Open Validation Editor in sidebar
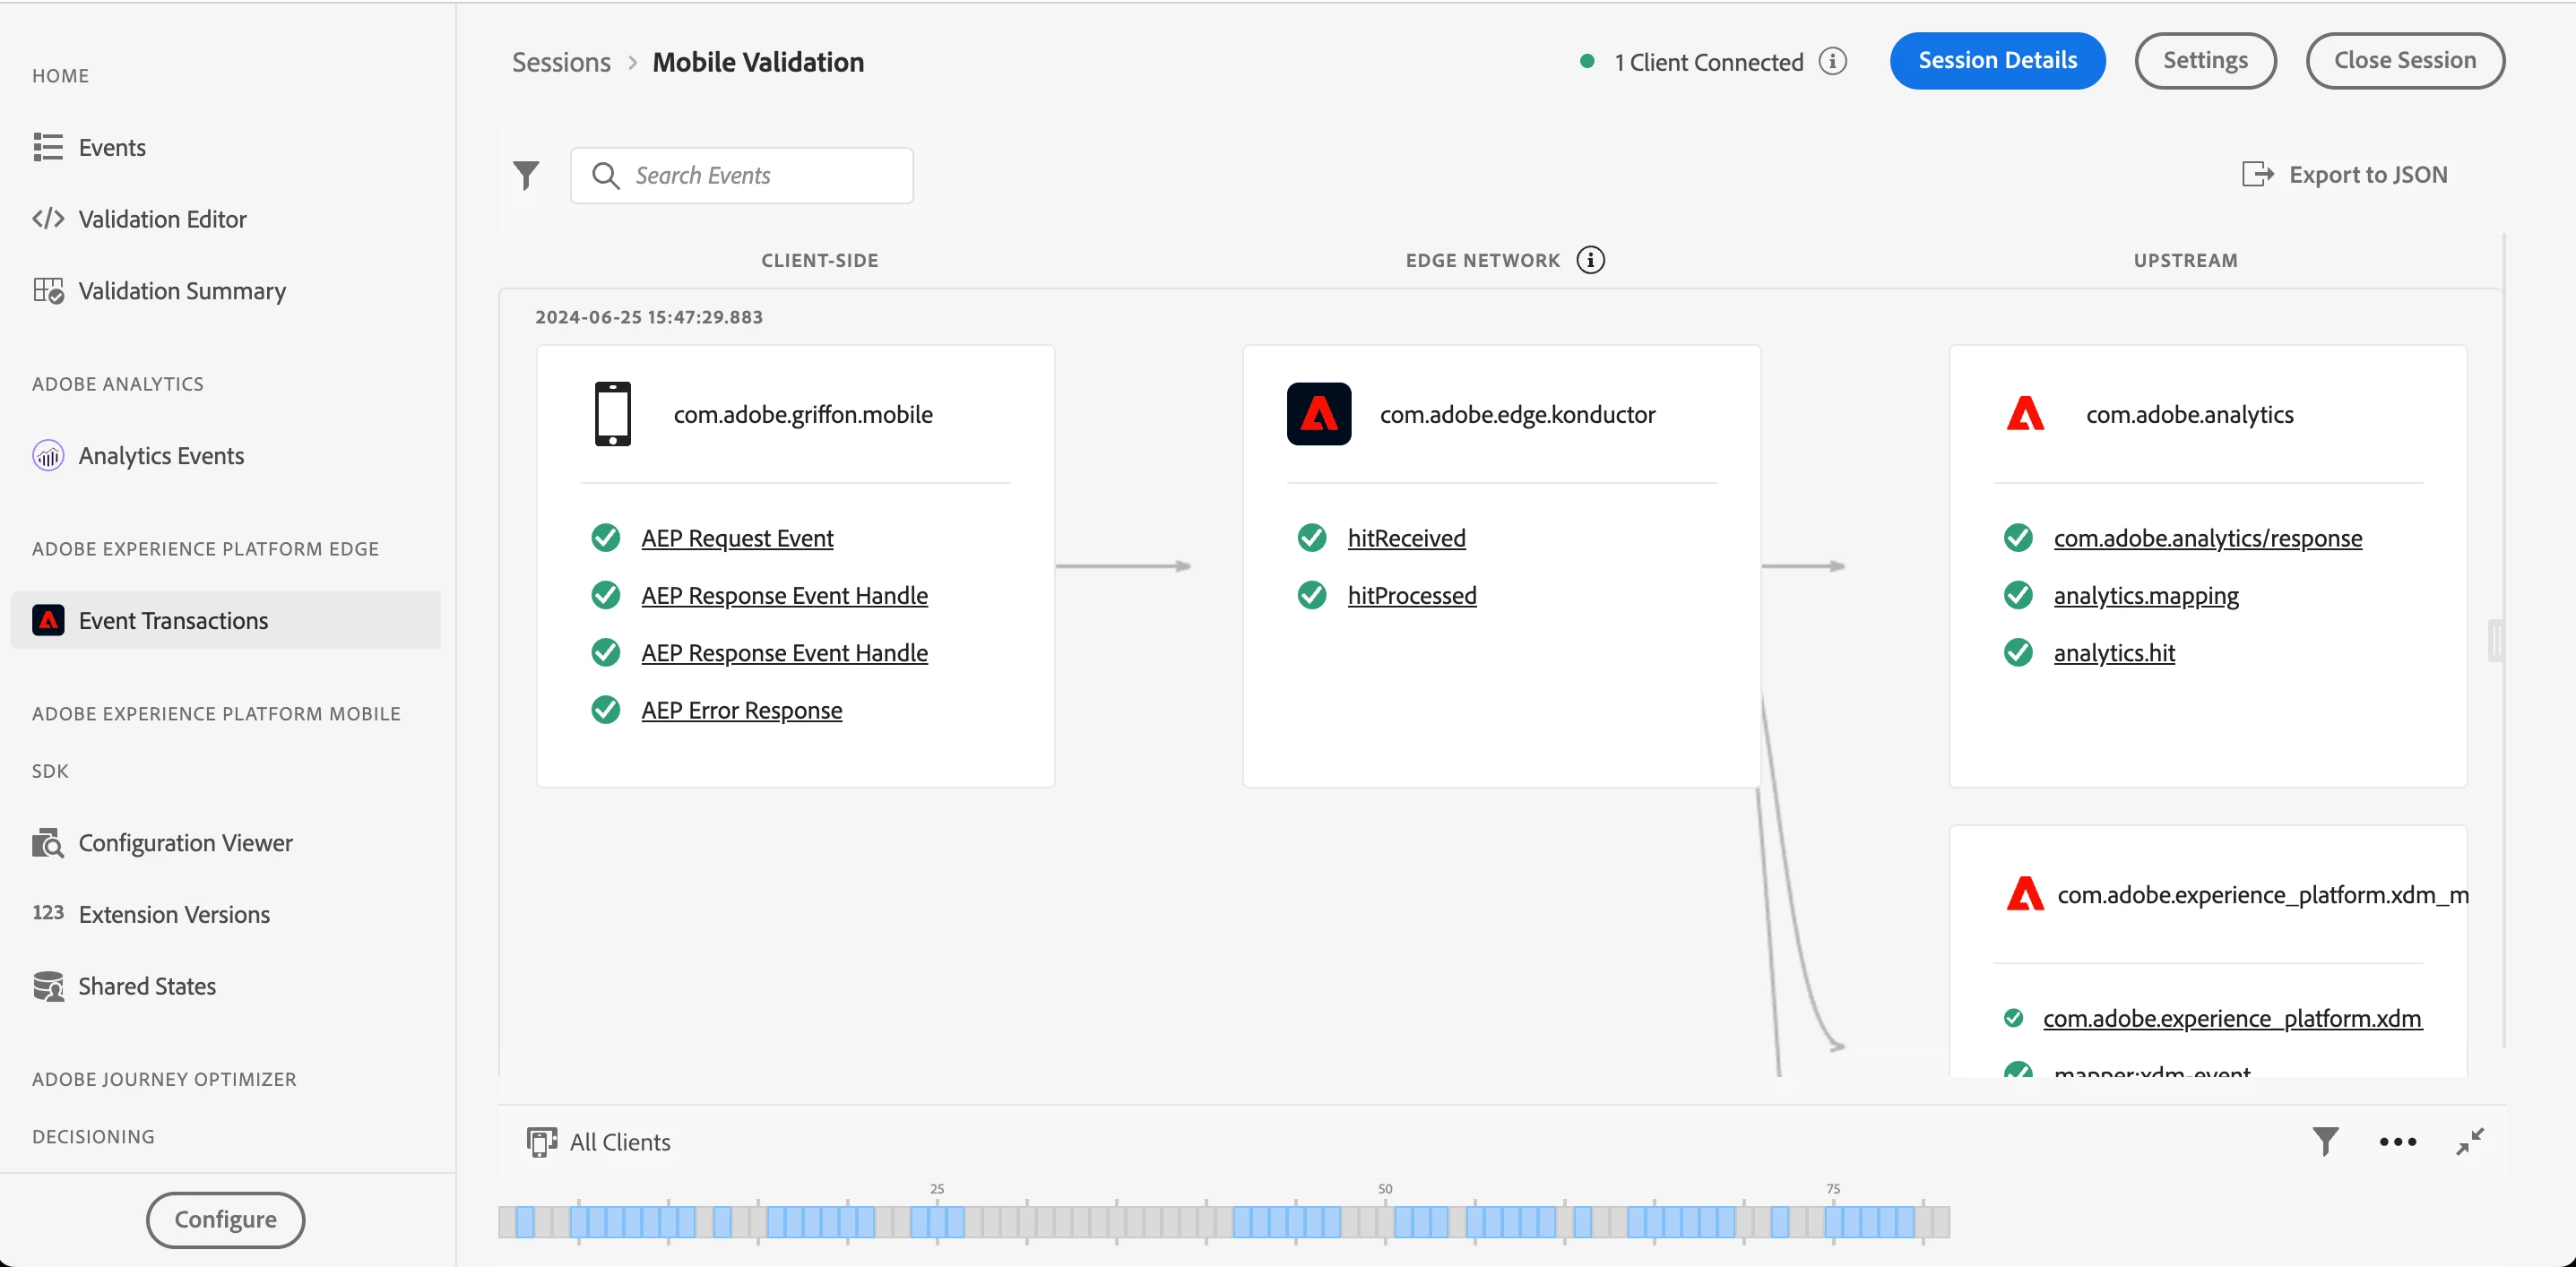Screen dimensions: 2576x1267 [x=162, y=219]
